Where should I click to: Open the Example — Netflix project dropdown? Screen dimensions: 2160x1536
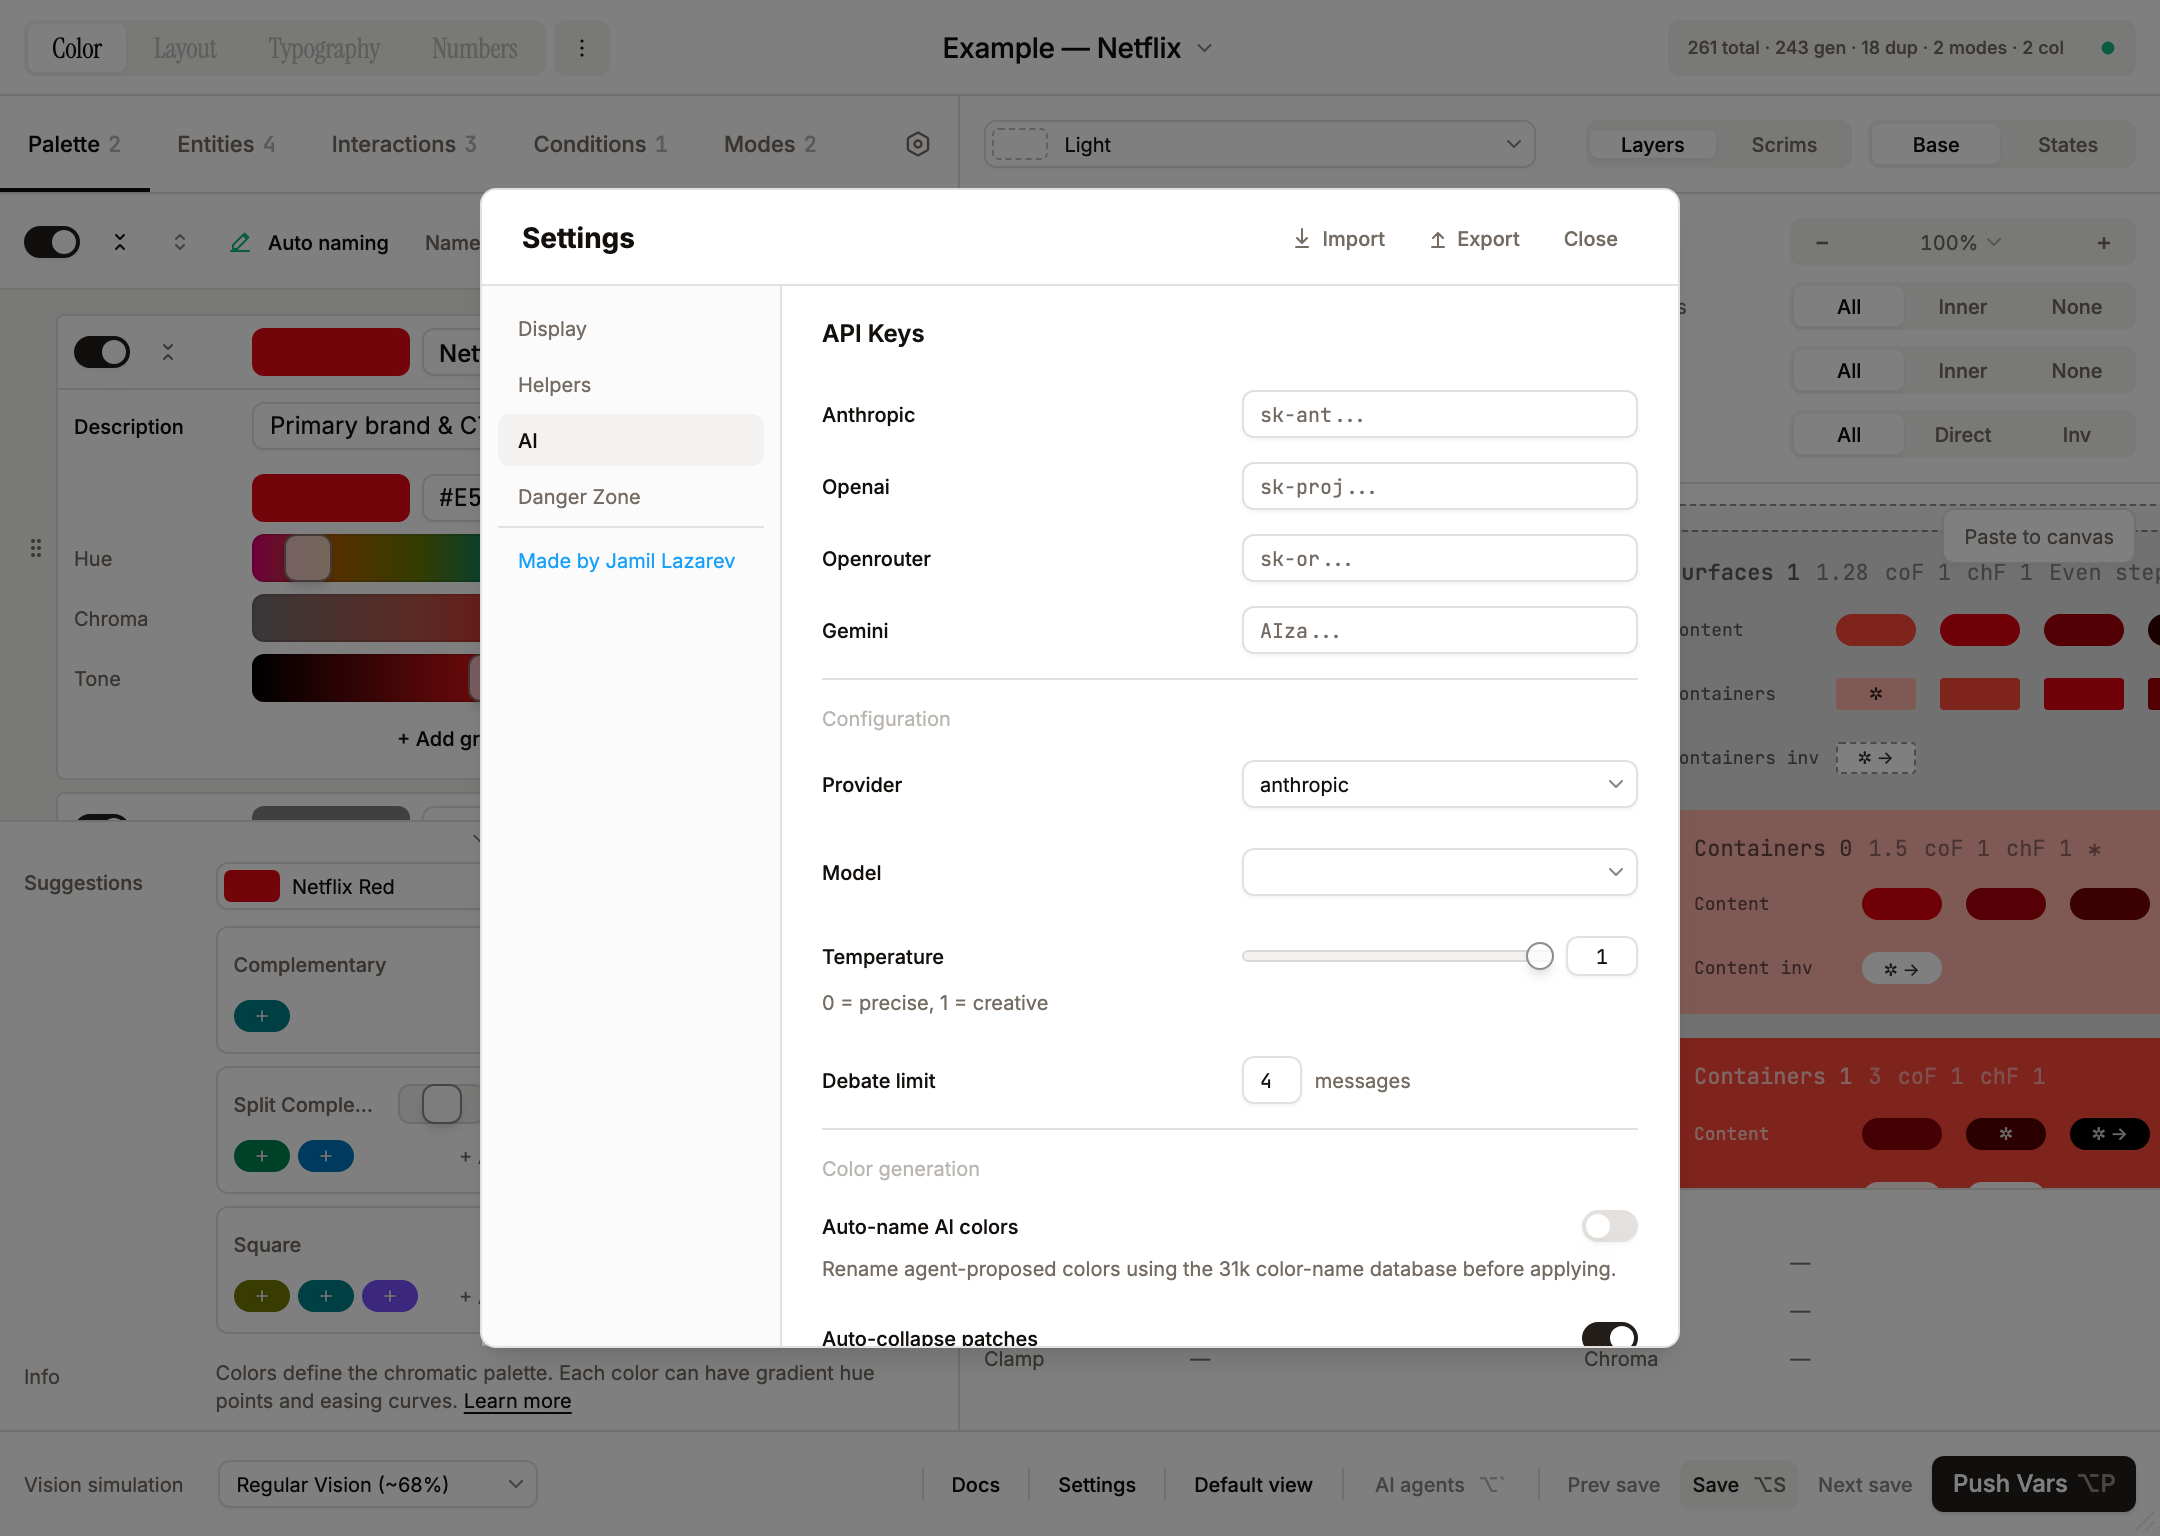1077,48
